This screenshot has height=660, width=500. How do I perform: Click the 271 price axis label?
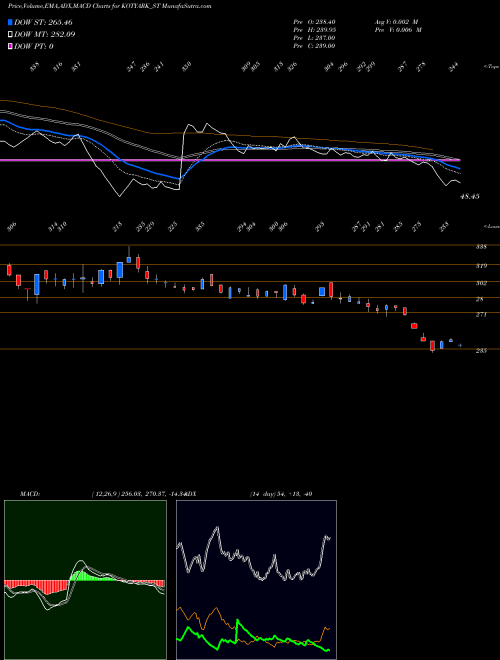point(481,314)
